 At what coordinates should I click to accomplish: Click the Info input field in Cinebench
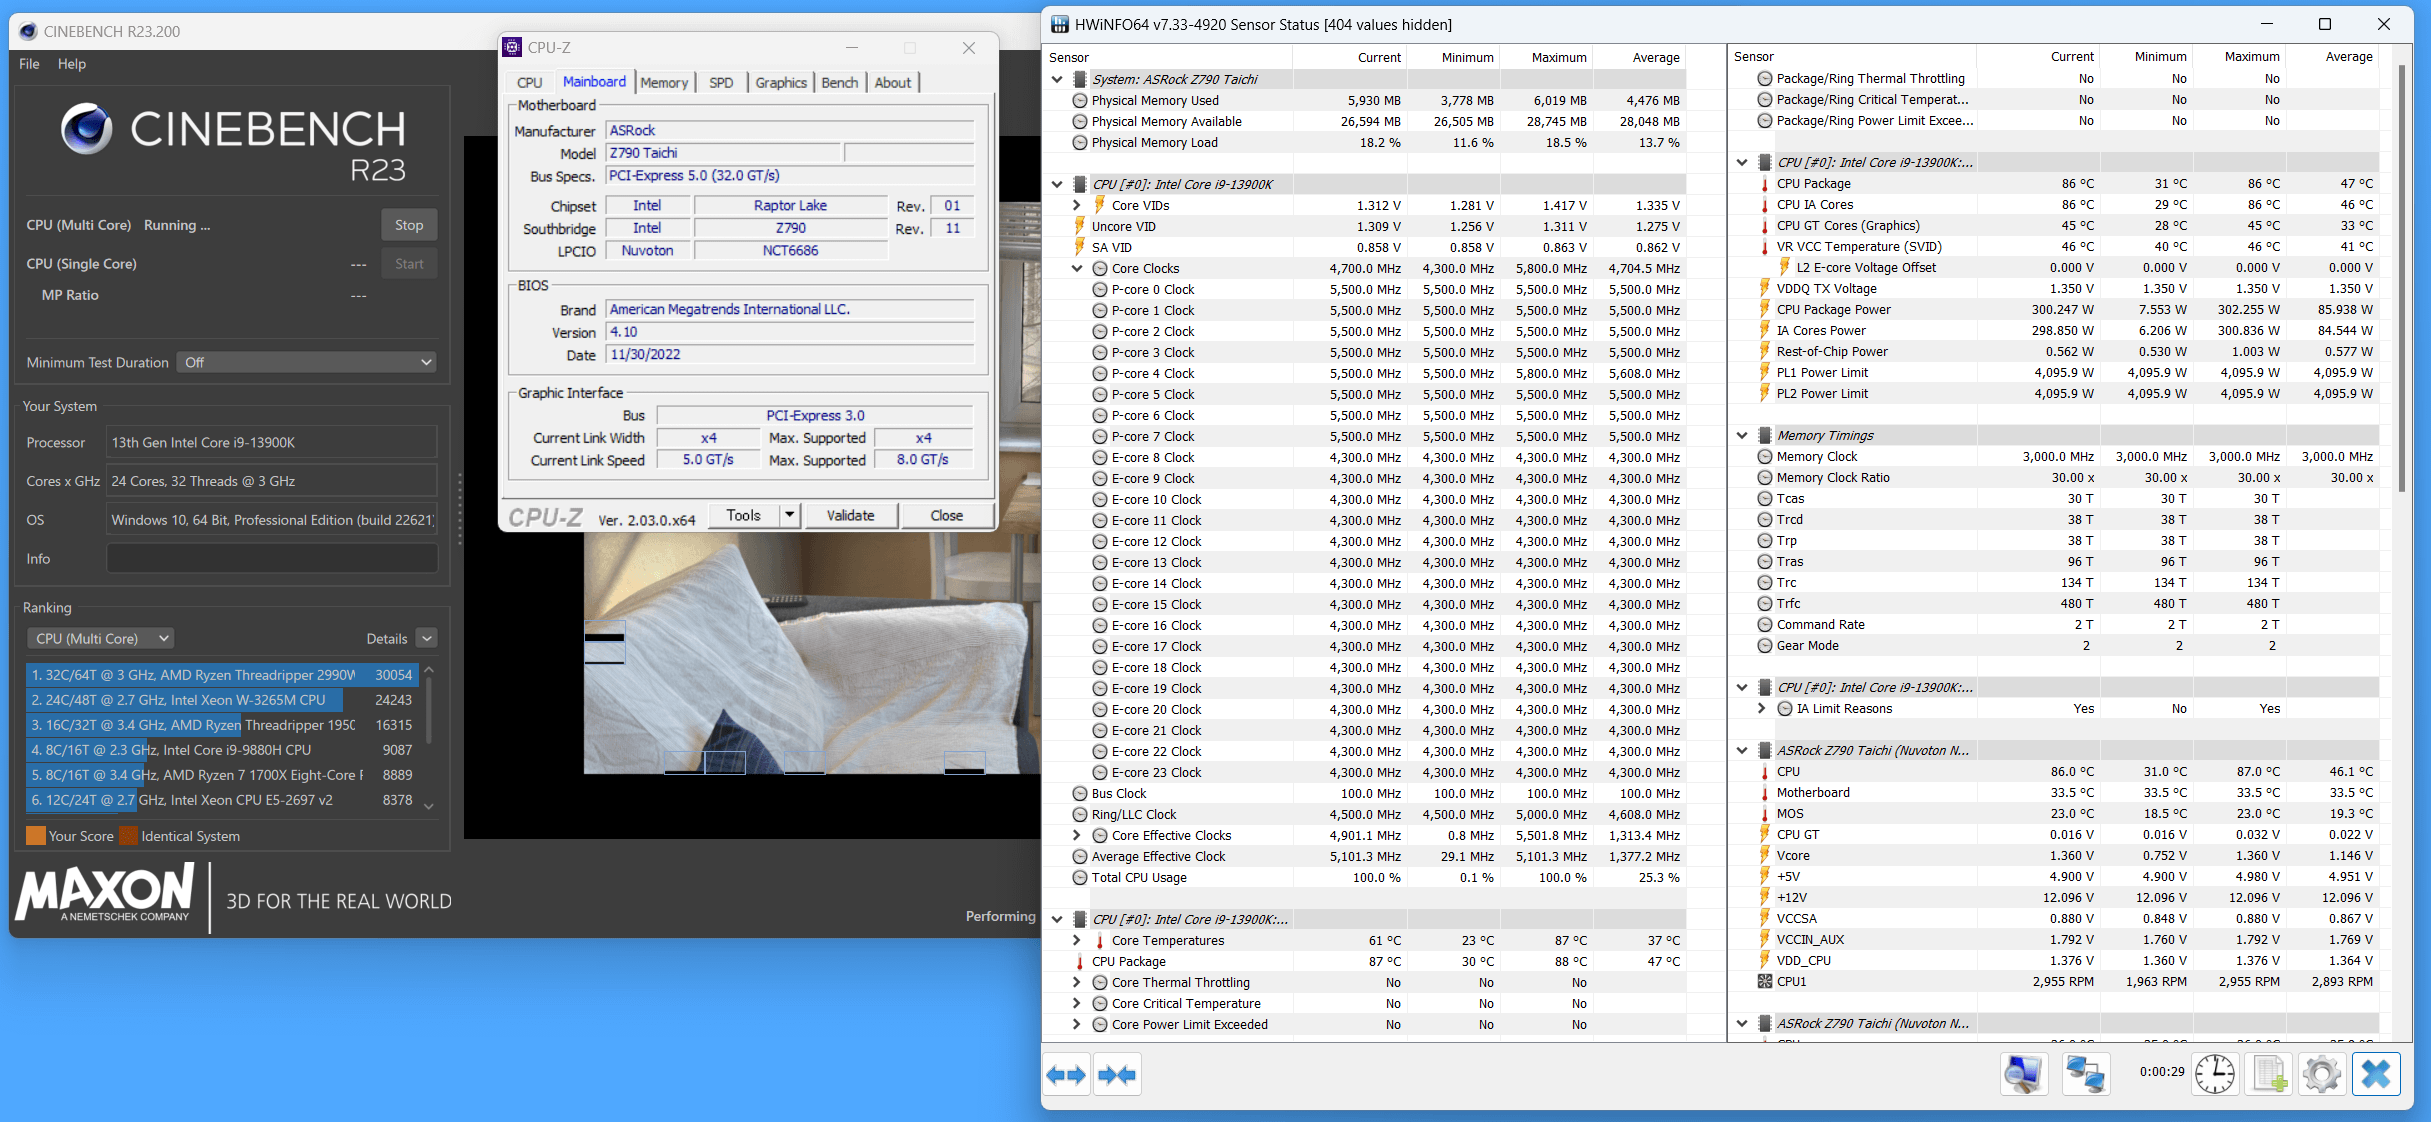(272, 559)
